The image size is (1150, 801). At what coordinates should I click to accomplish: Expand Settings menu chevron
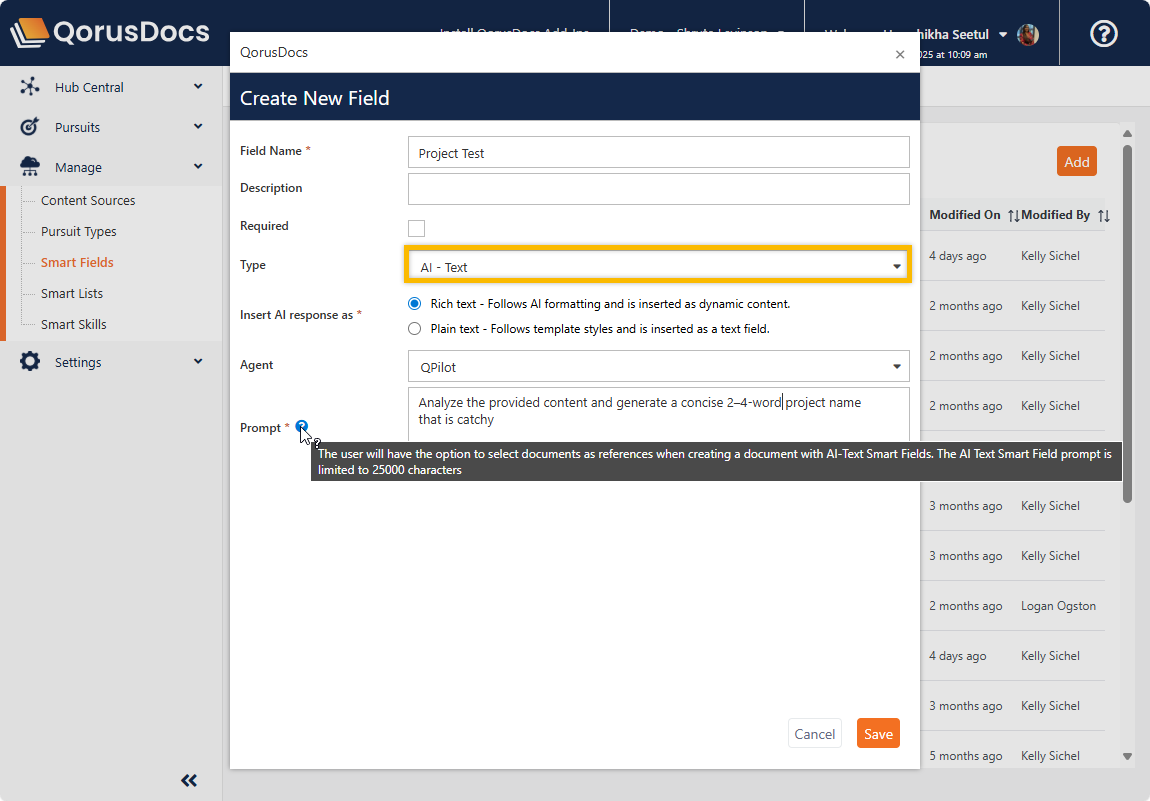pos(198,361)
